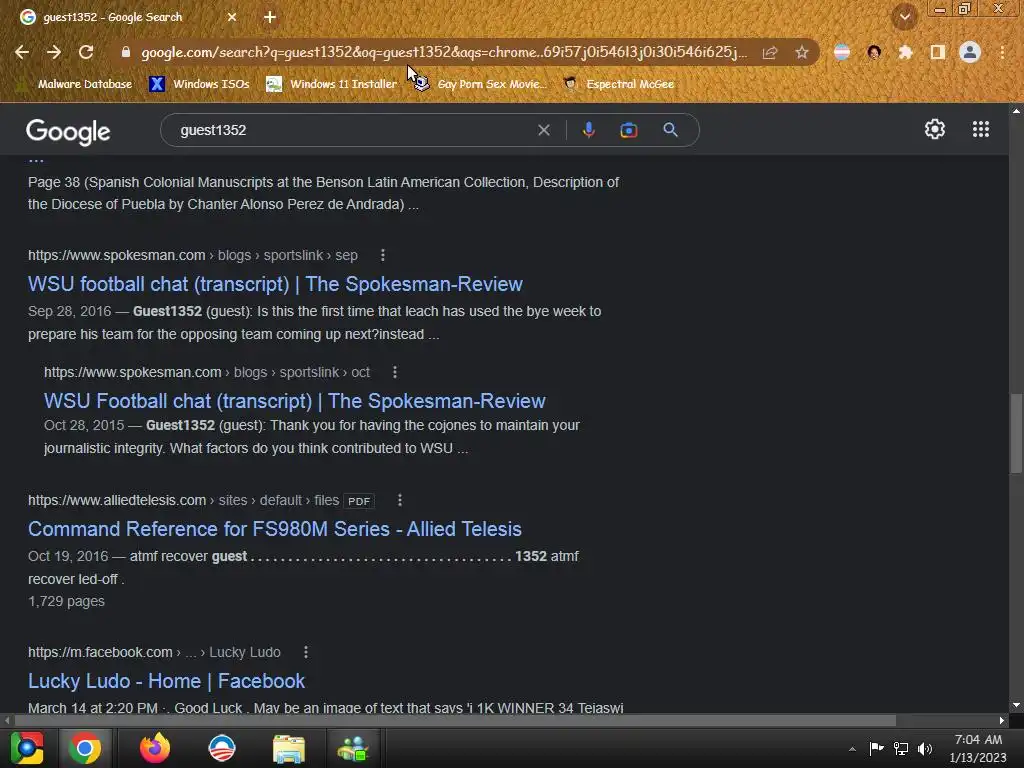Open the Espectral McGee bookmark

coord(618,84)
